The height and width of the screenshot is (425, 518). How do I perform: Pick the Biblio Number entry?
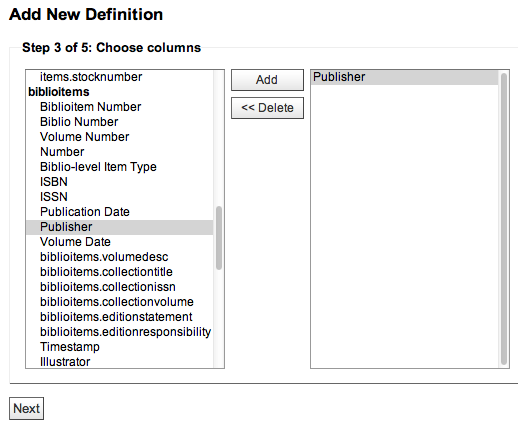119,122
